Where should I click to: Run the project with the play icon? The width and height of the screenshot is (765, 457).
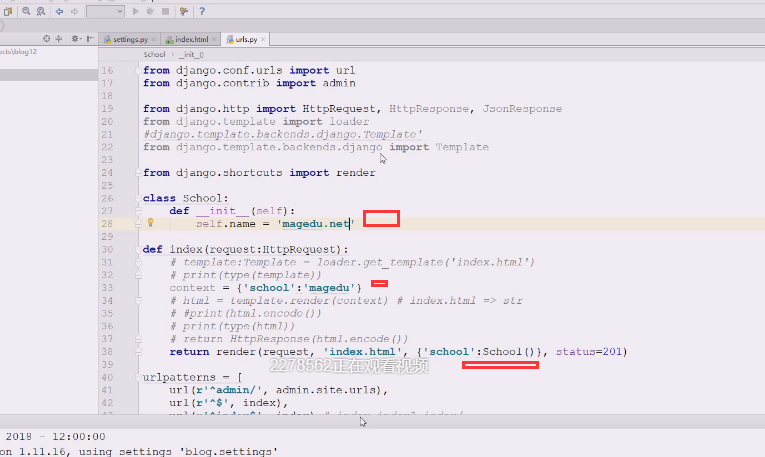136,11
